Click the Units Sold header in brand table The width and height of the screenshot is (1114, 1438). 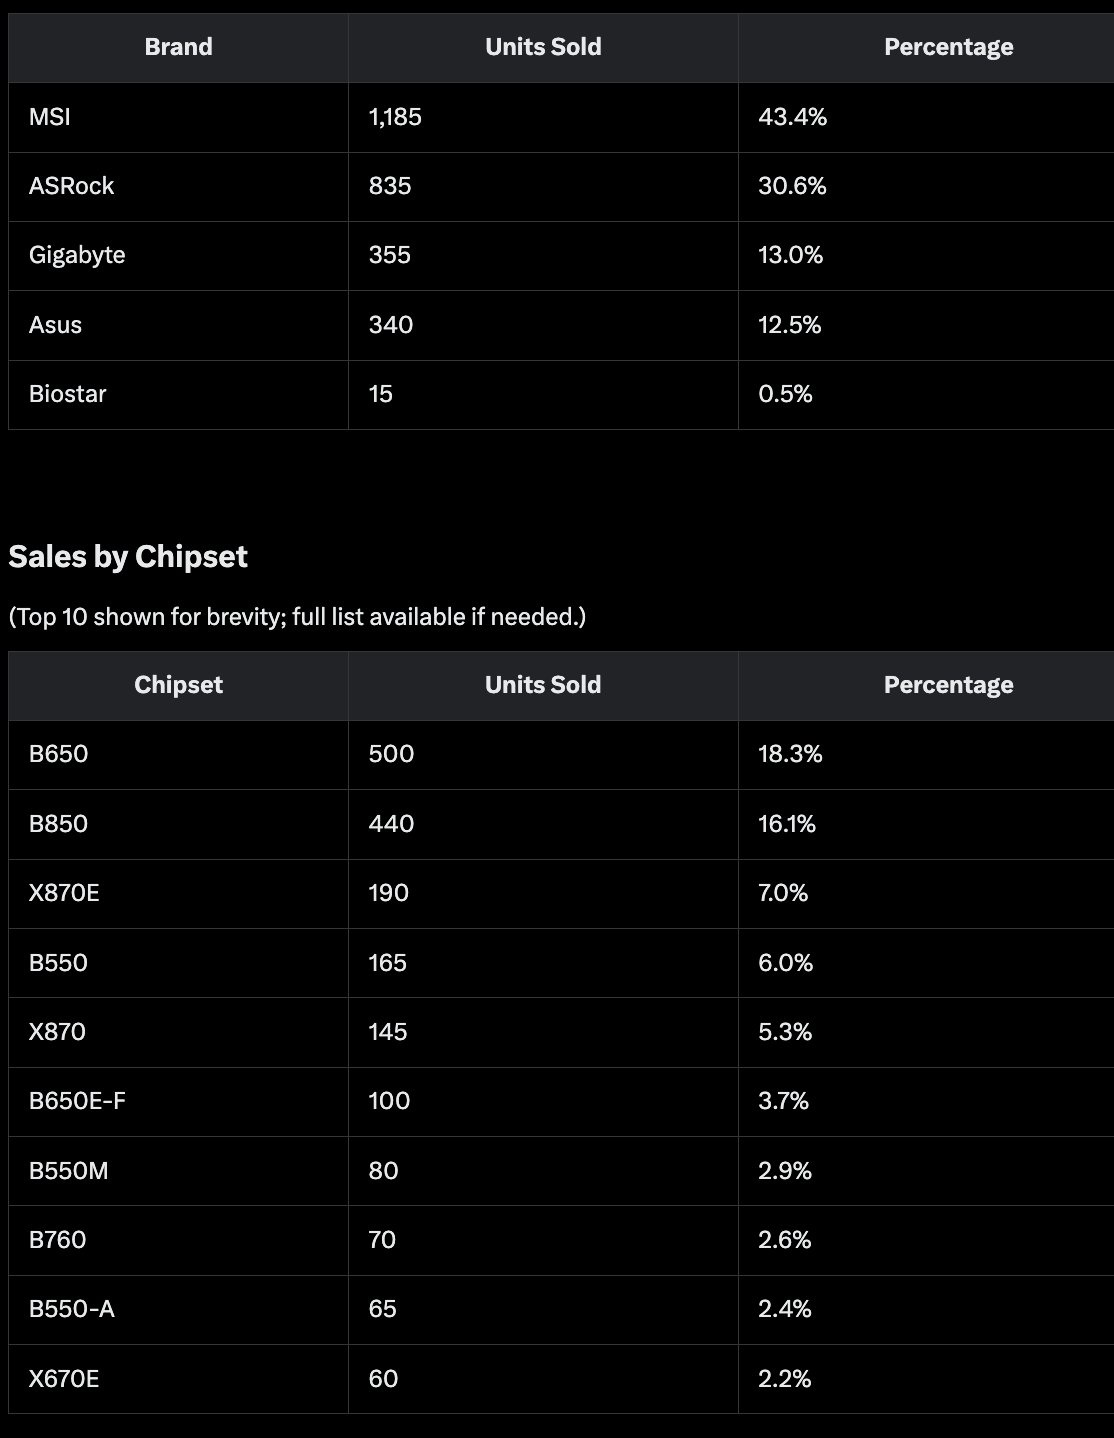543,47
